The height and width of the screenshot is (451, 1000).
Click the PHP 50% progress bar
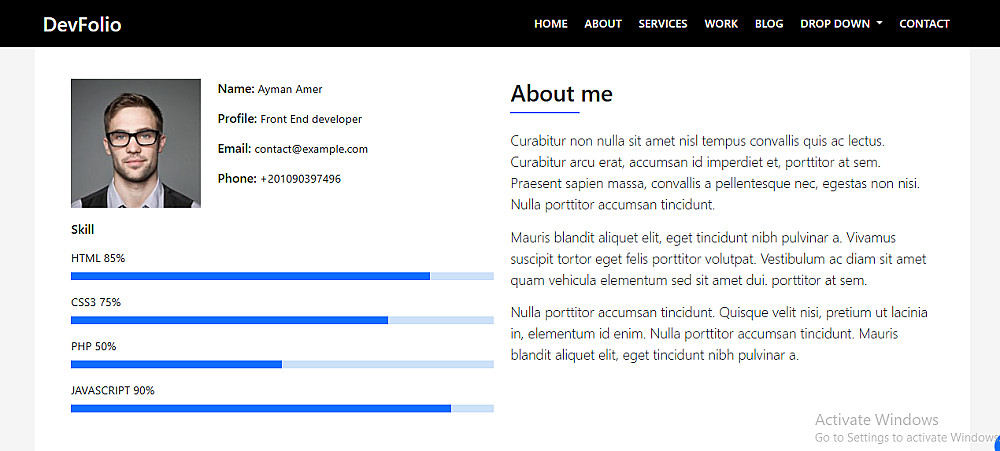click(282, 364)
